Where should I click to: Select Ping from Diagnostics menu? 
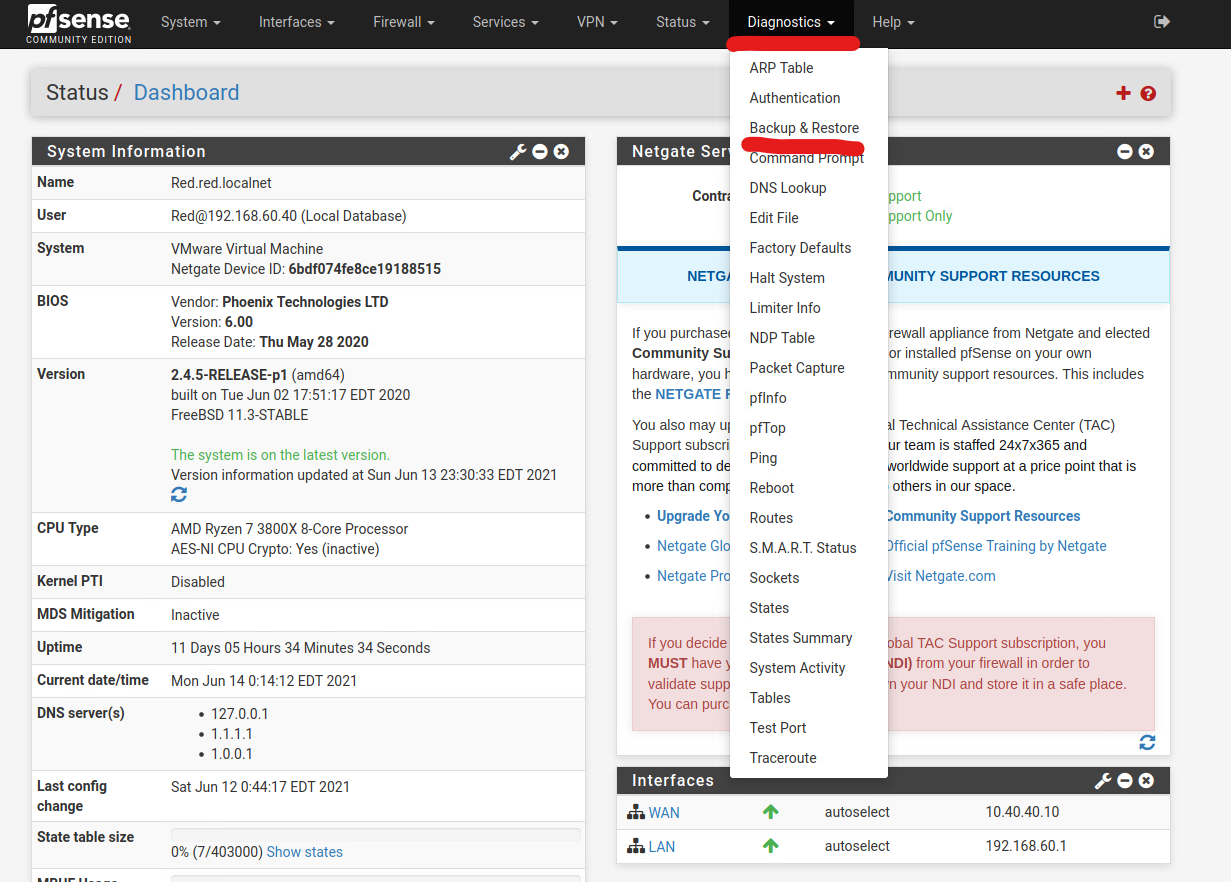point(763,458)
